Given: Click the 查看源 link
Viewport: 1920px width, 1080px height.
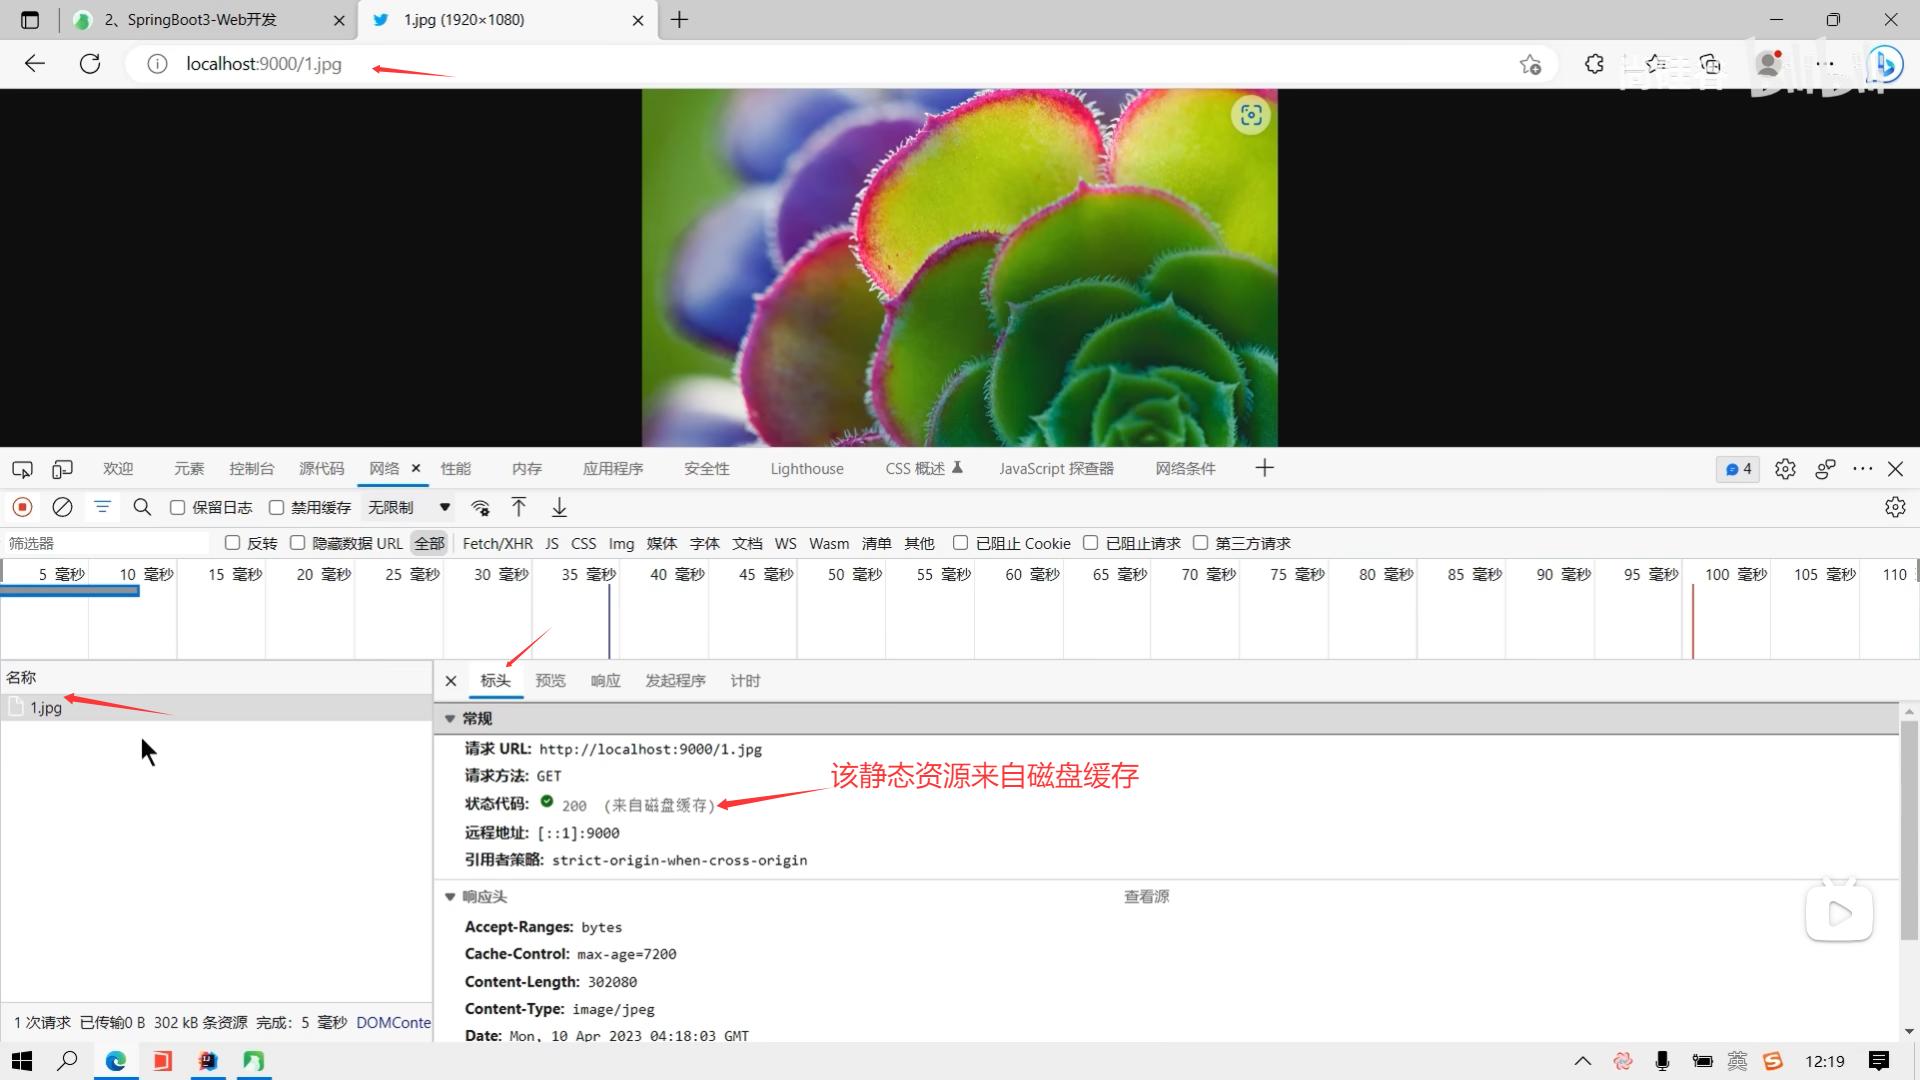Looking at the screenshot, I should point(1146,897).
